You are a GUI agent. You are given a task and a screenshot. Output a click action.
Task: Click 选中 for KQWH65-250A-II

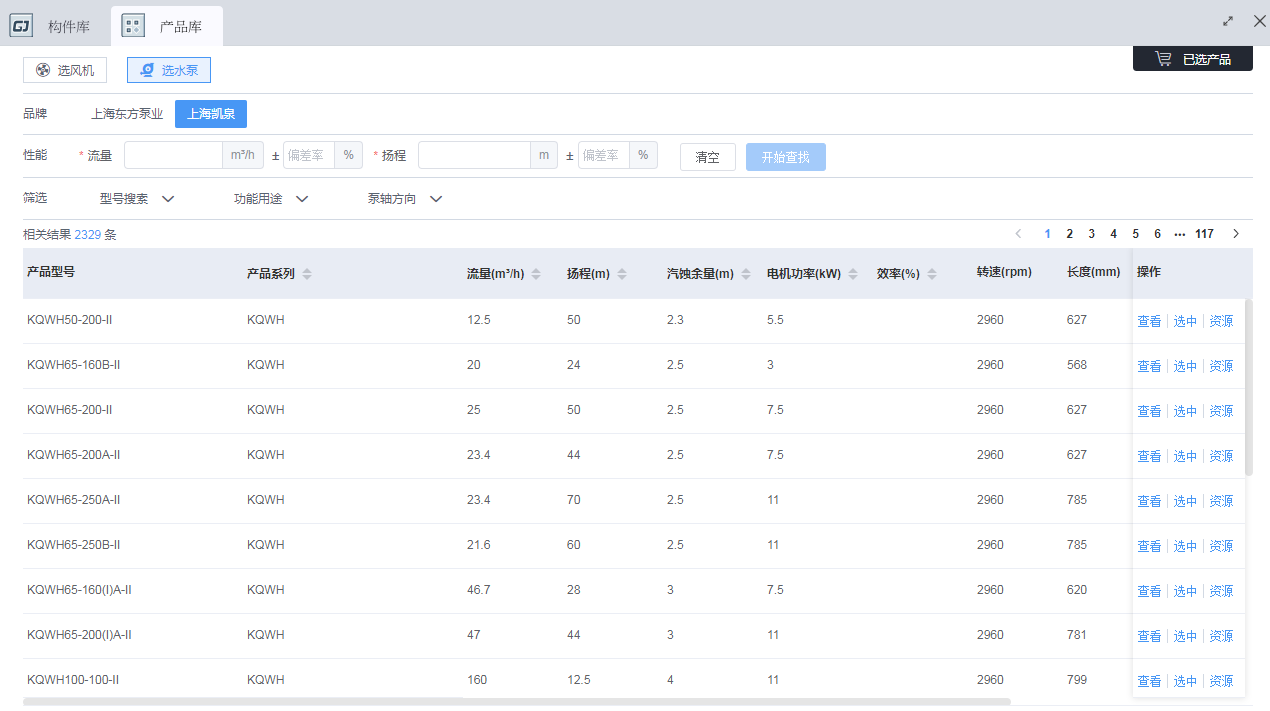1185,501
